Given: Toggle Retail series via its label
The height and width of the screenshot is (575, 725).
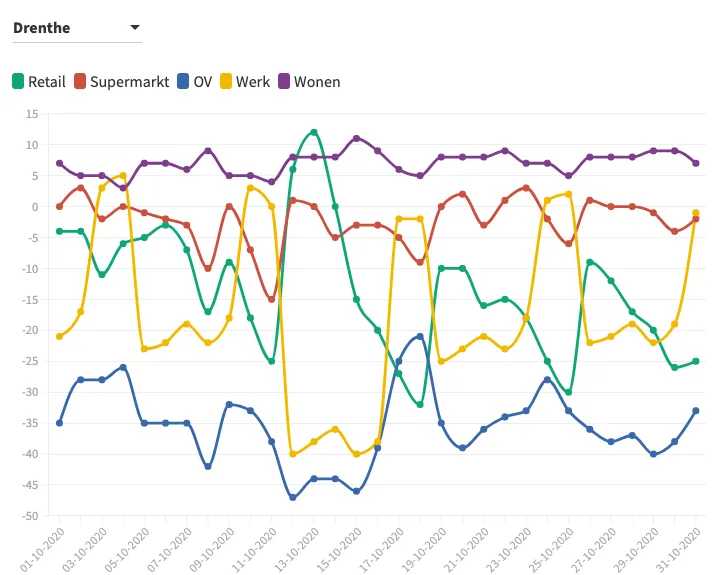Looking at the screenshot, I should pyautogui.click(x=47, y=82).
